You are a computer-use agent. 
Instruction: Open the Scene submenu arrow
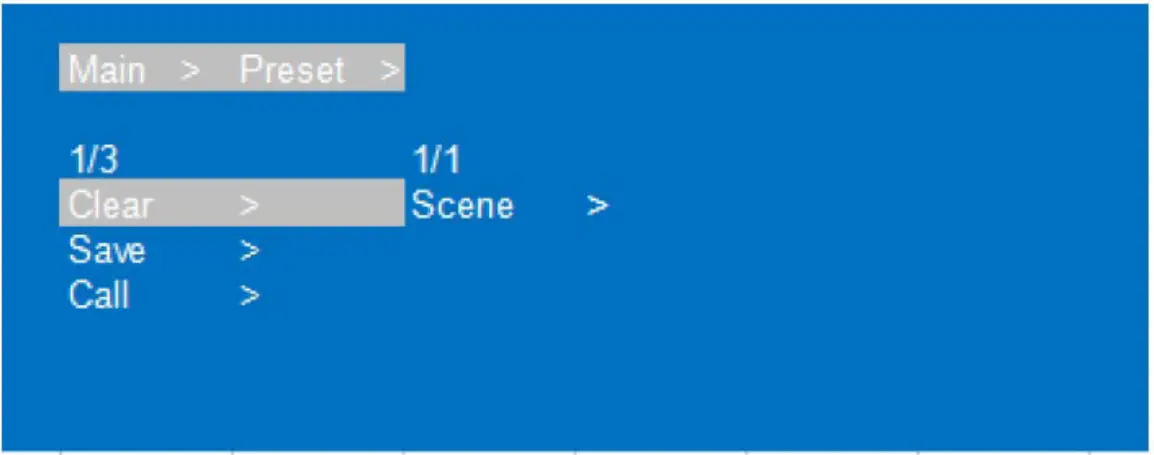[x=598, y=206]
